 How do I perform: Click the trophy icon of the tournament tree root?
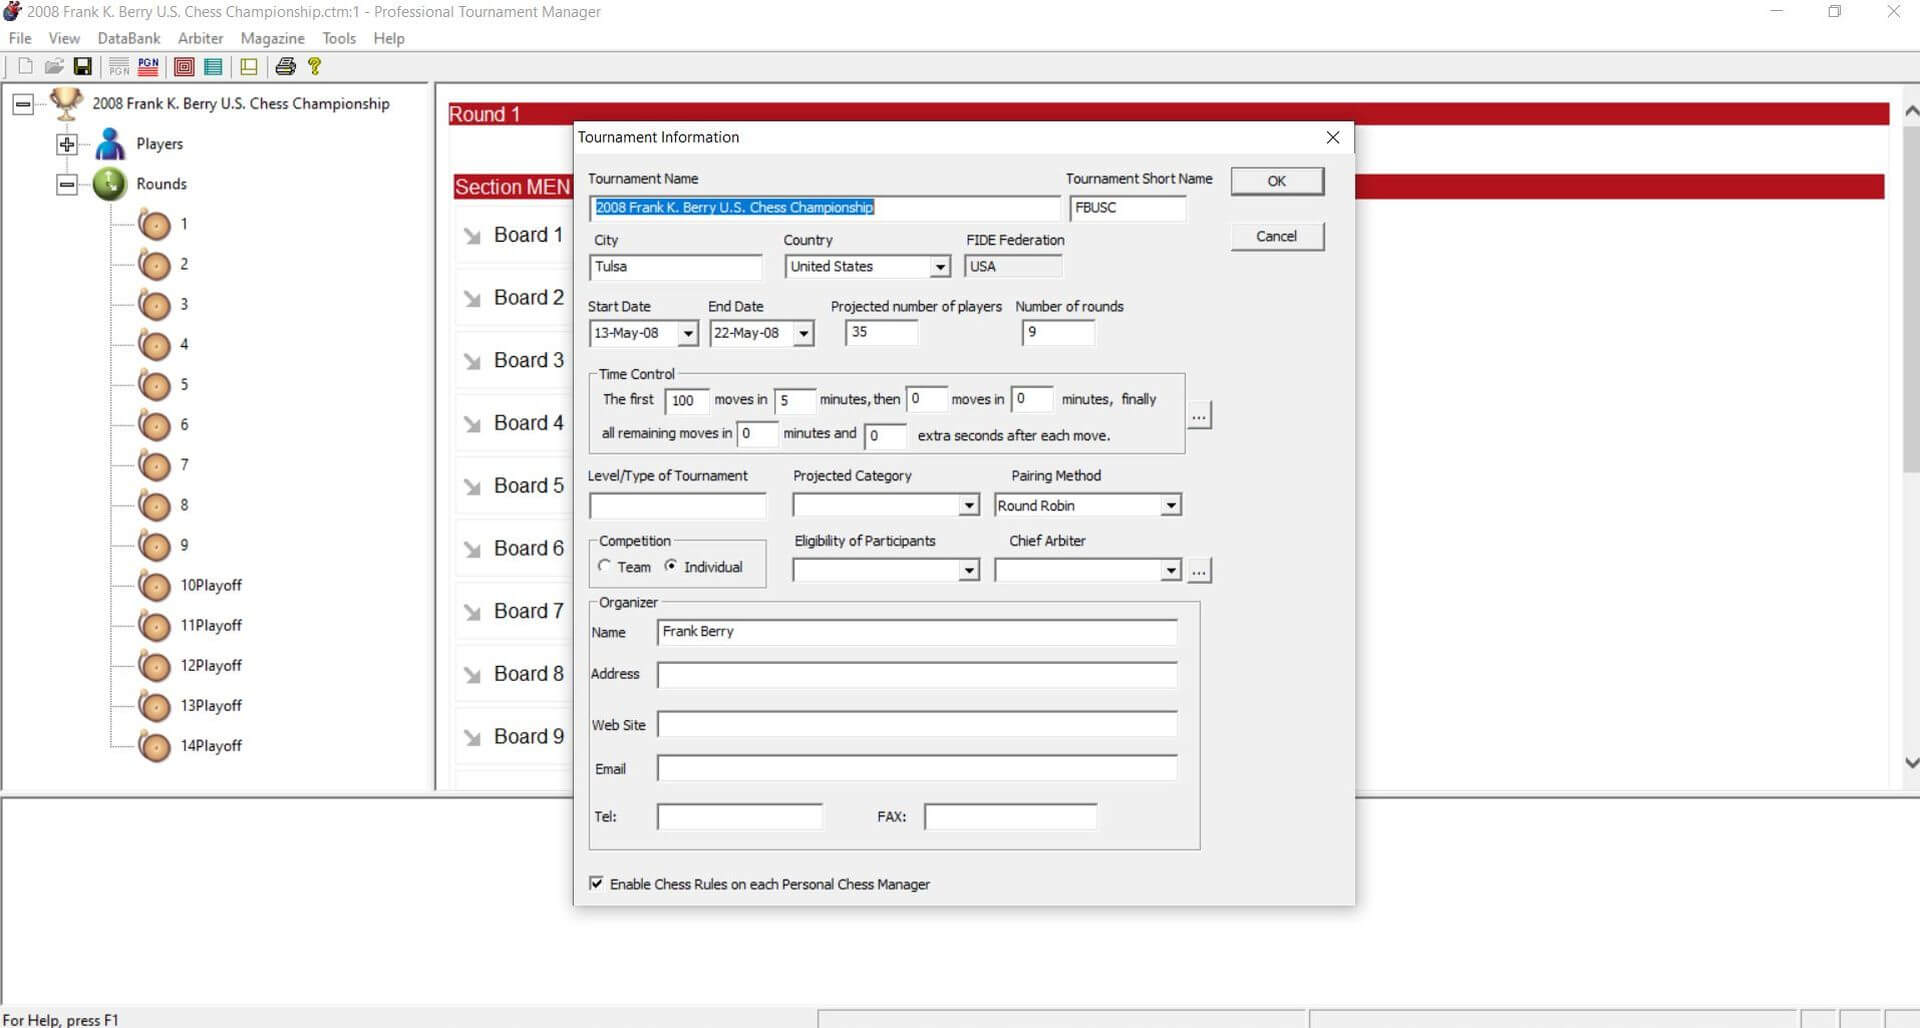(x=66, y=103)
